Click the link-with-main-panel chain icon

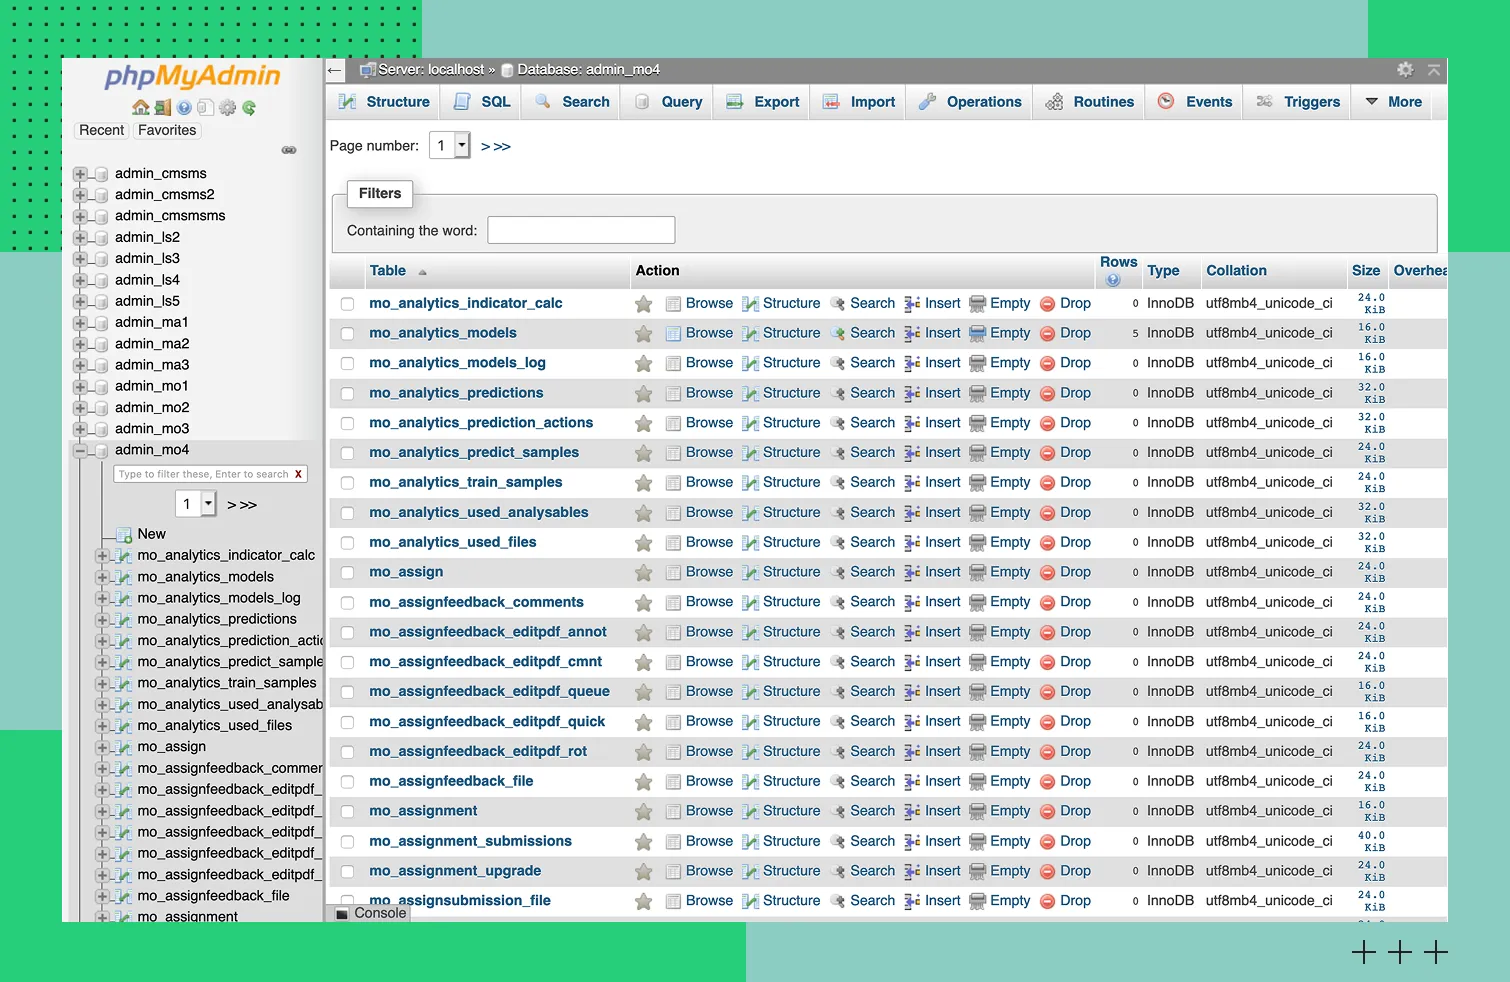[x=289, y=150]
